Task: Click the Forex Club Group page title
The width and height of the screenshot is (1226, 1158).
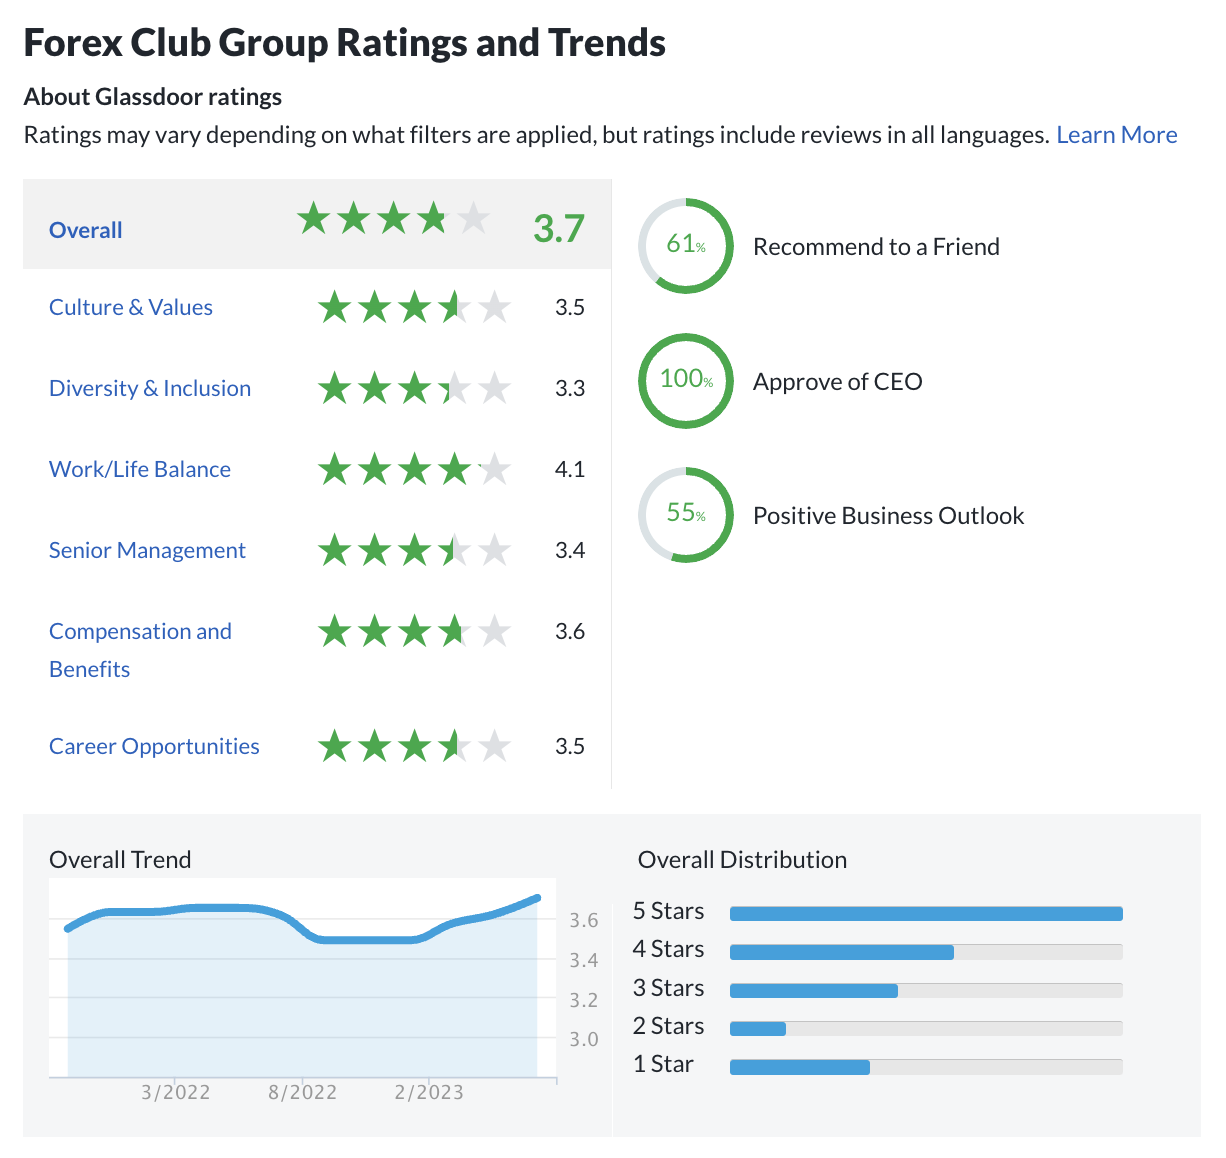Action: coord(345,43)
